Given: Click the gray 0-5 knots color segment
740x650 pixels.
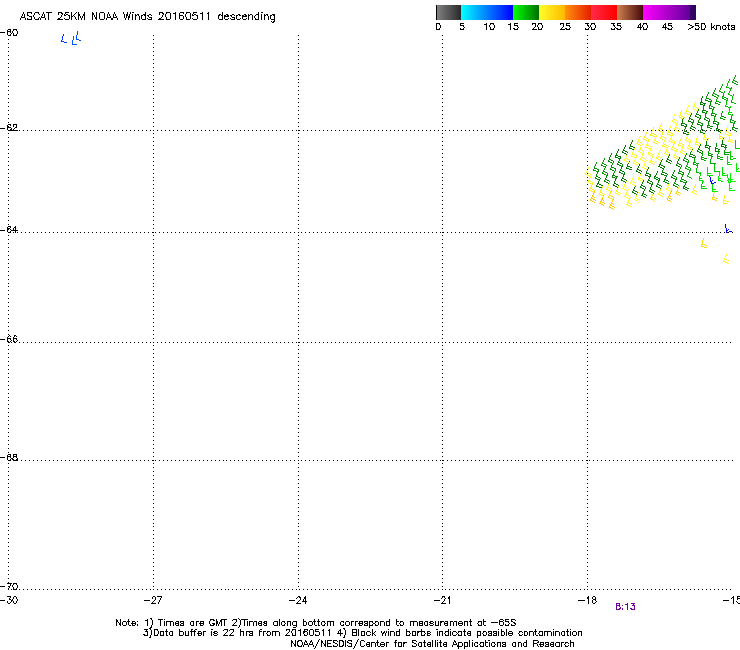Looking at the screenshot, I should [x=448, y=12].
